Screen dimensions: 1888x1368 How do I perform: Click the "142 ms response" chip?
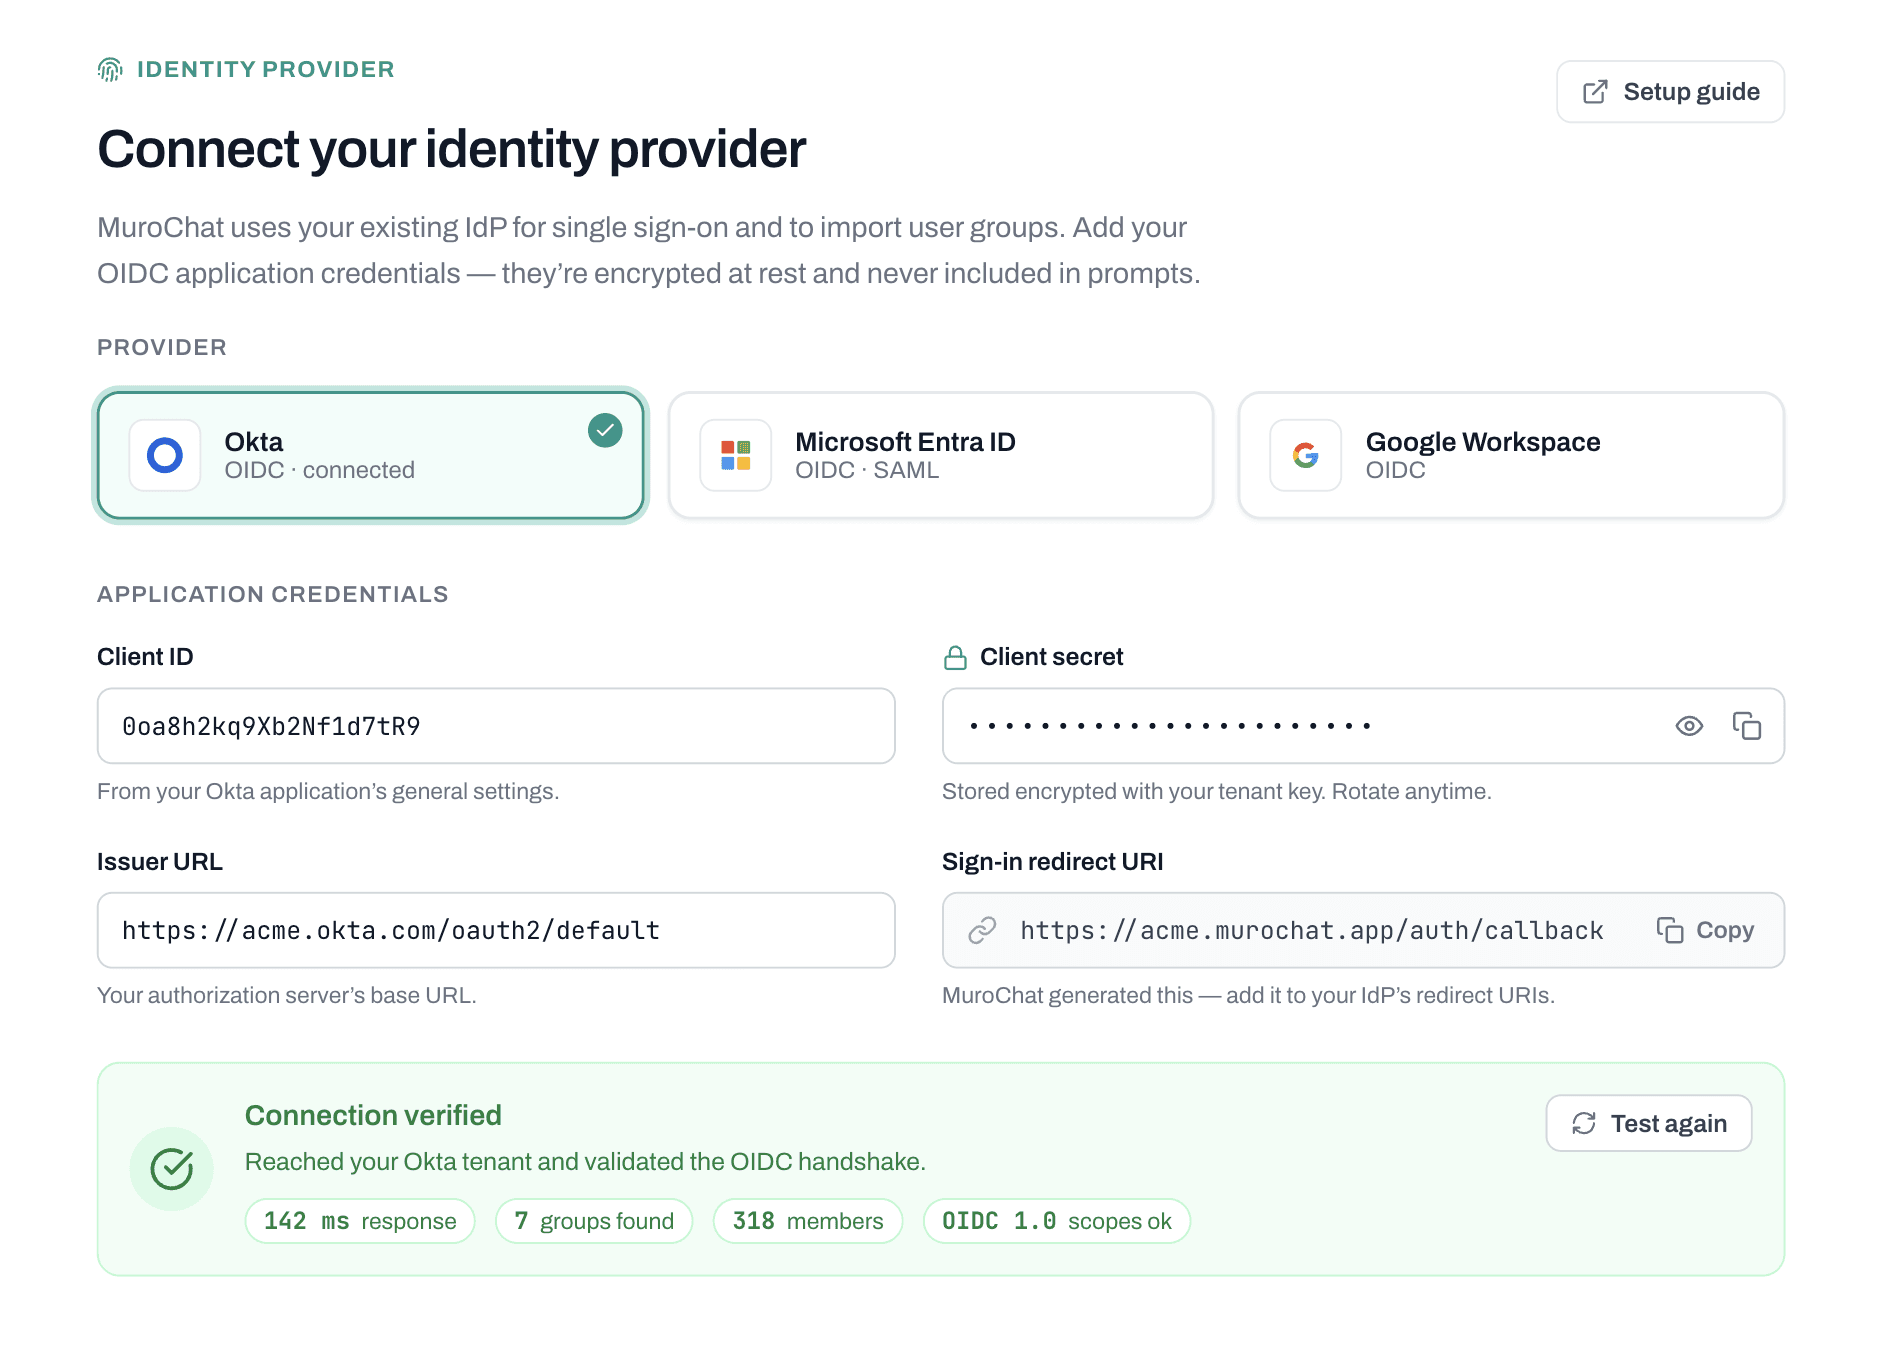click(360, 1221)
